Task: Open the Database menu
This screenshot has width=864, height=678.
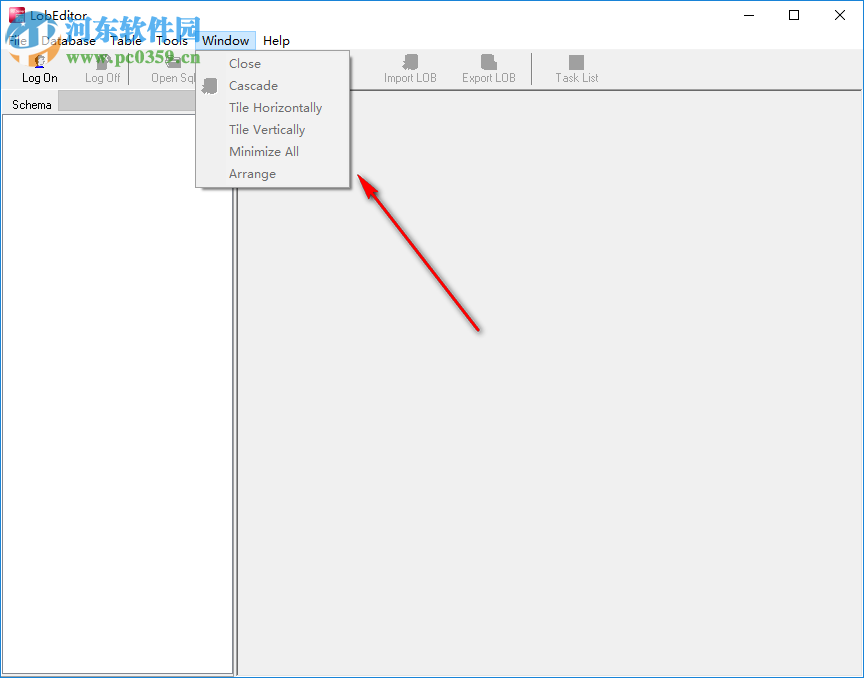Action: 69,41
